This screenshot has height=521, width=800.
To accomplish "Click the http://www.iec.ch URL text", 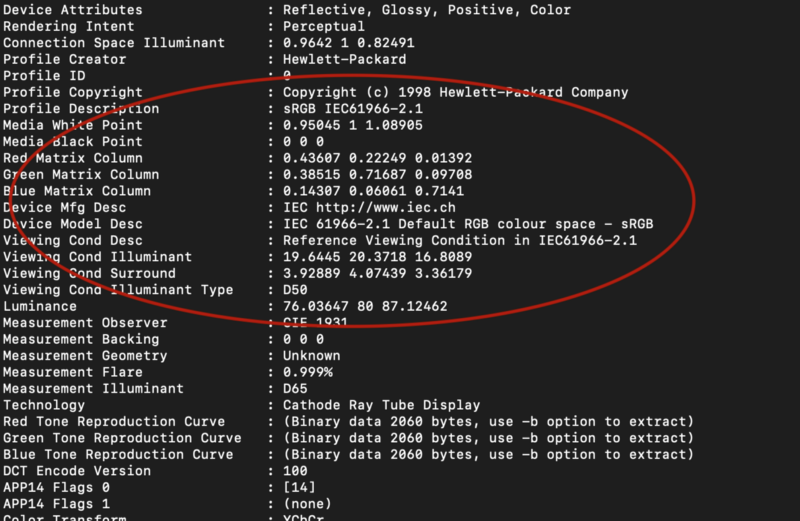I will coord(365,207).
